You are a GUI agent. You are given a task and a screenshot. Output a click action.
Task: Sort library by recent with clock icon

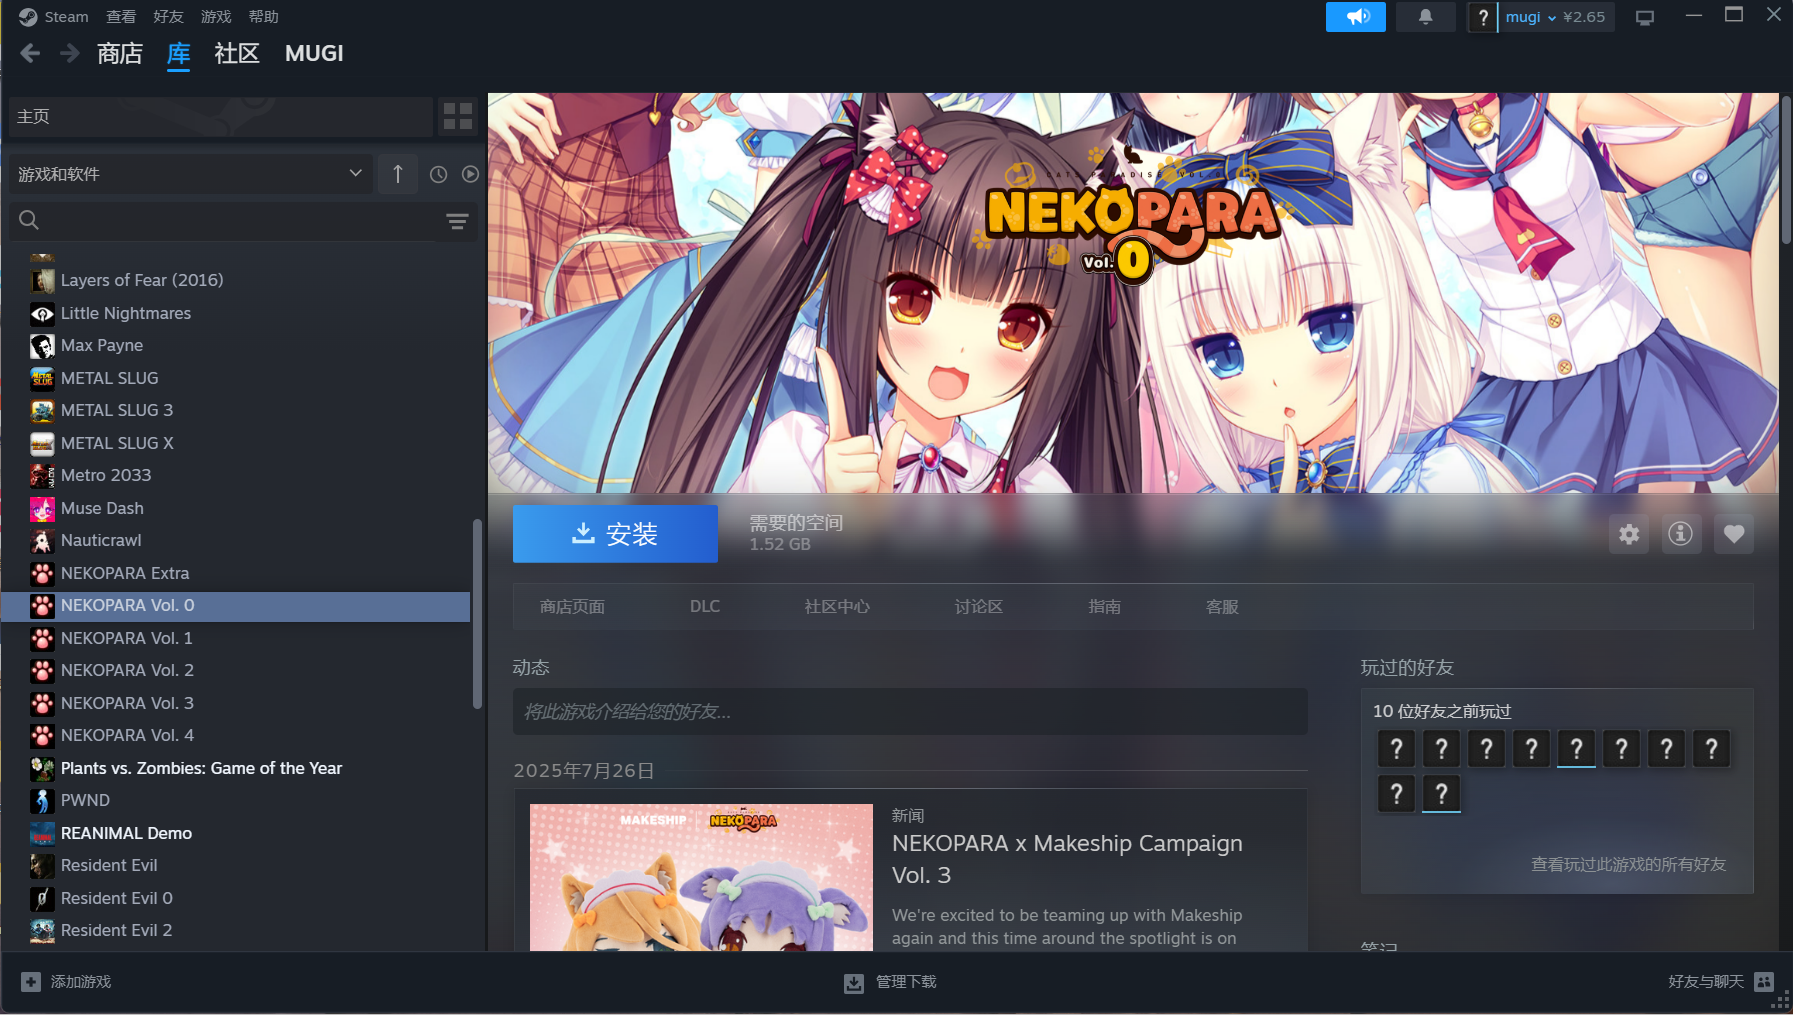coord(438,173)
